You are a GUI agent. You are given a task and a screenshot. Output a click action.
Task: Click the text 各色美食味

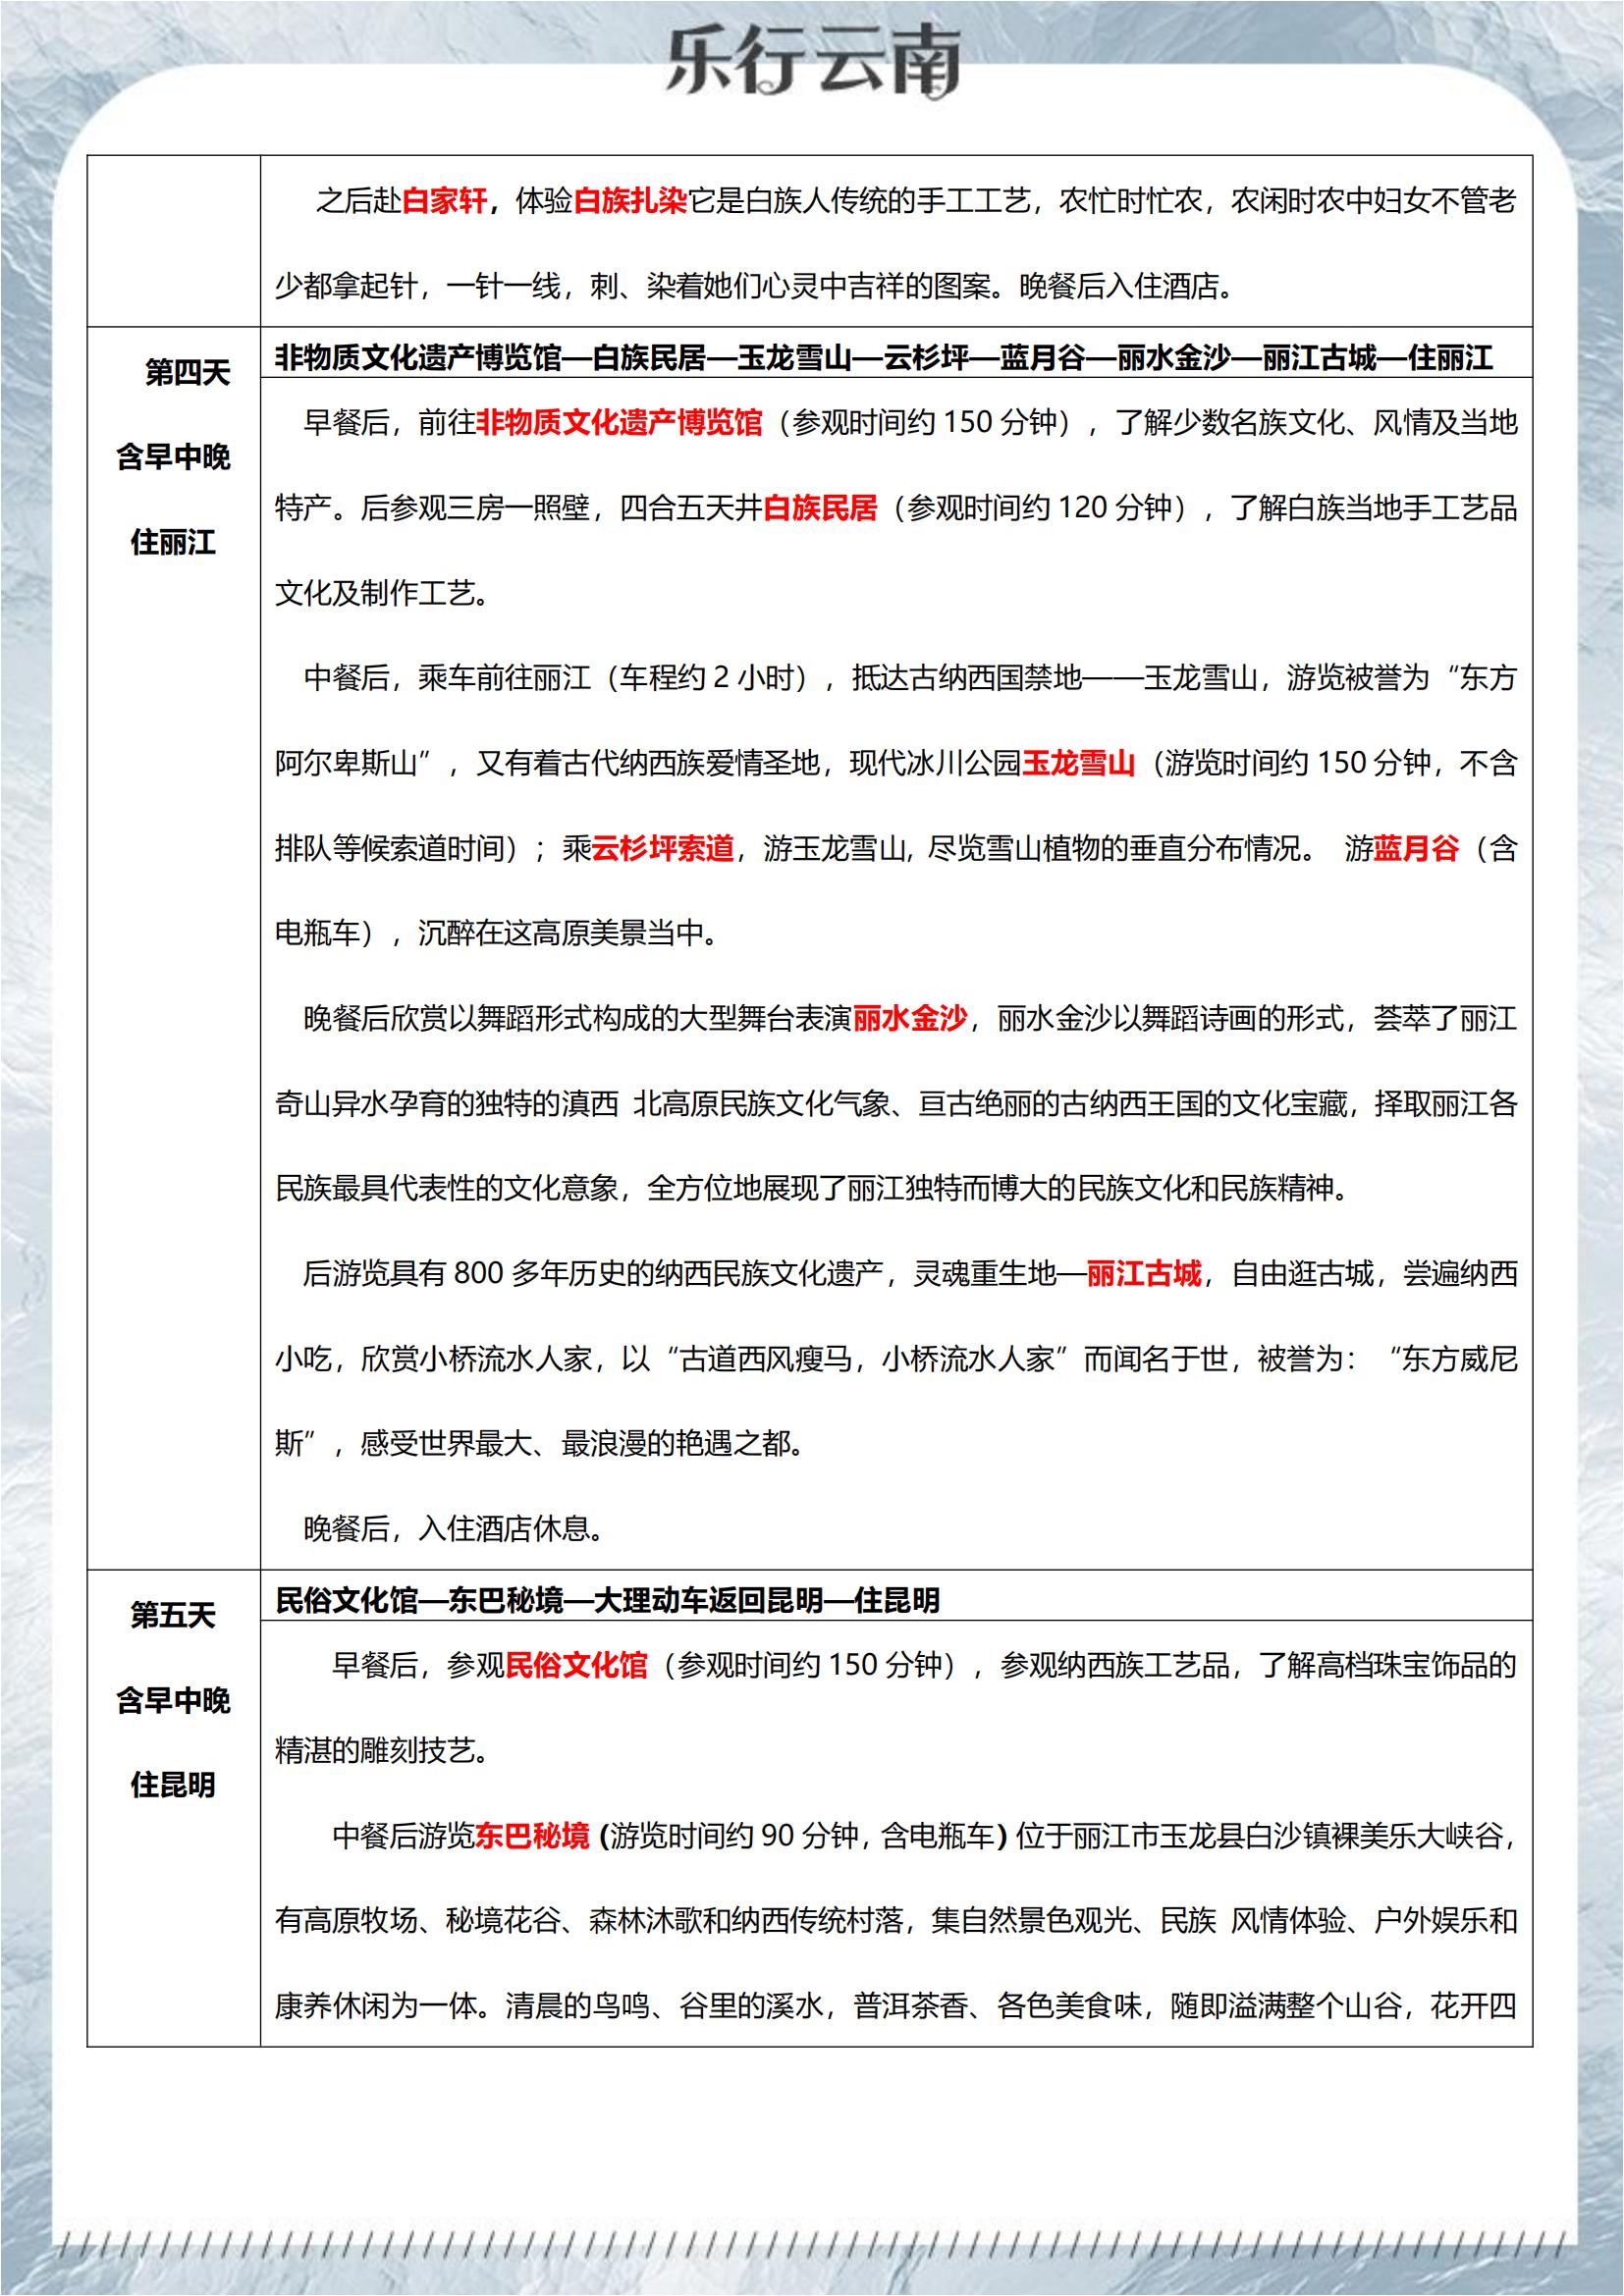(1069, 2005)
